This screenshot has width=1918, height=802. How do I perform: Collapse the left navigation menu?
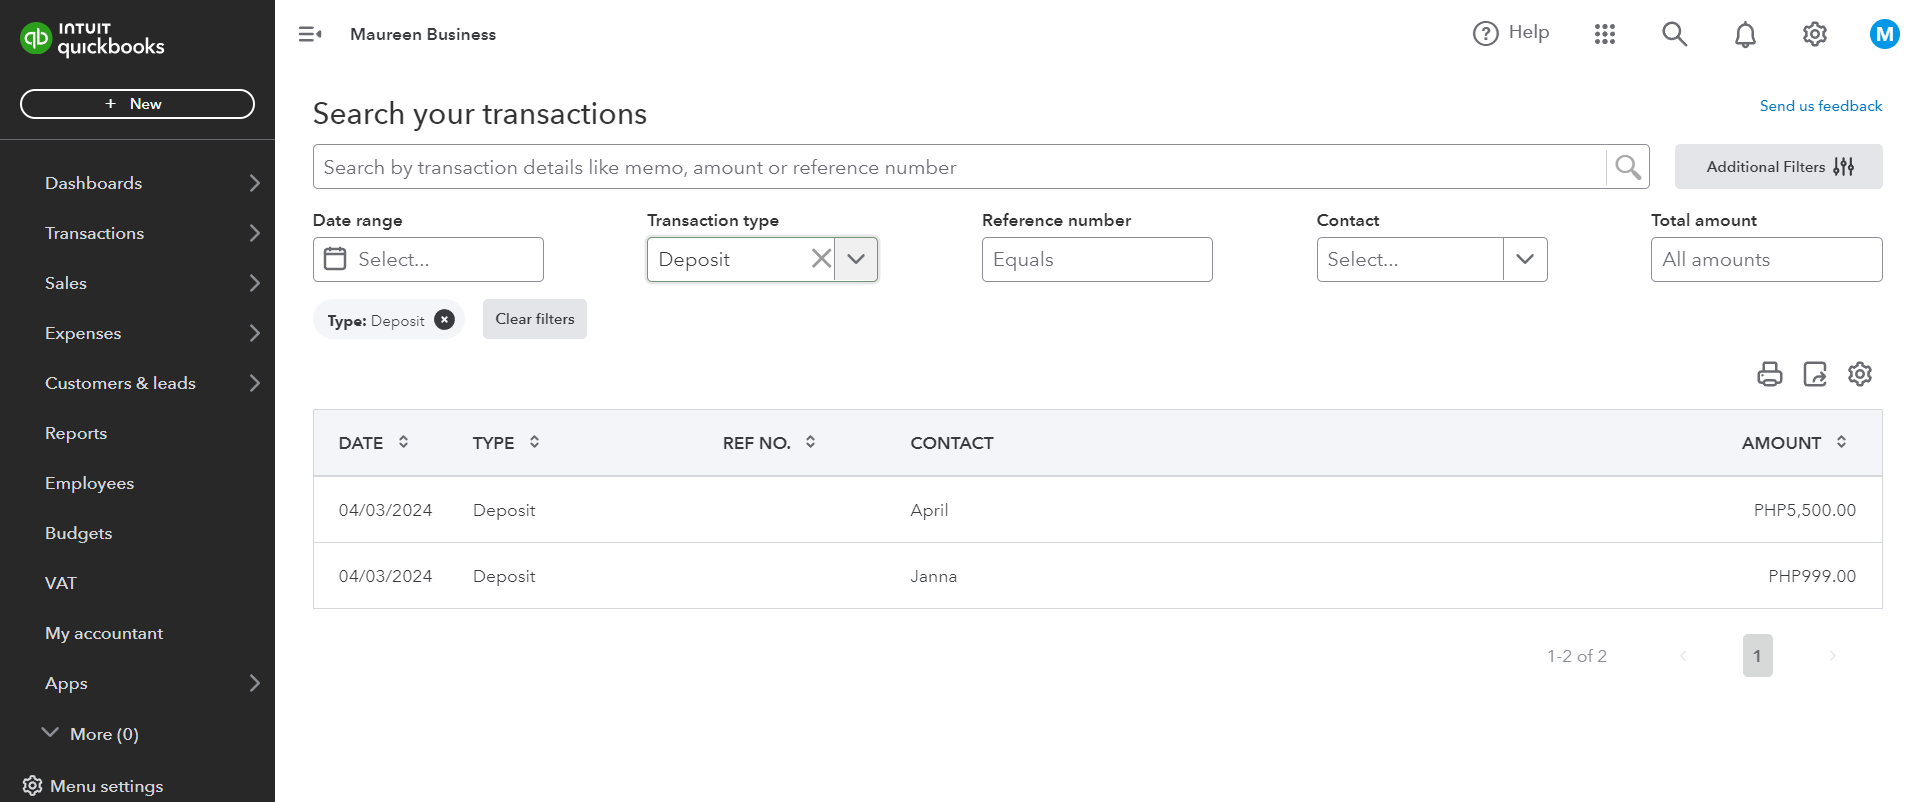point(310,35)
